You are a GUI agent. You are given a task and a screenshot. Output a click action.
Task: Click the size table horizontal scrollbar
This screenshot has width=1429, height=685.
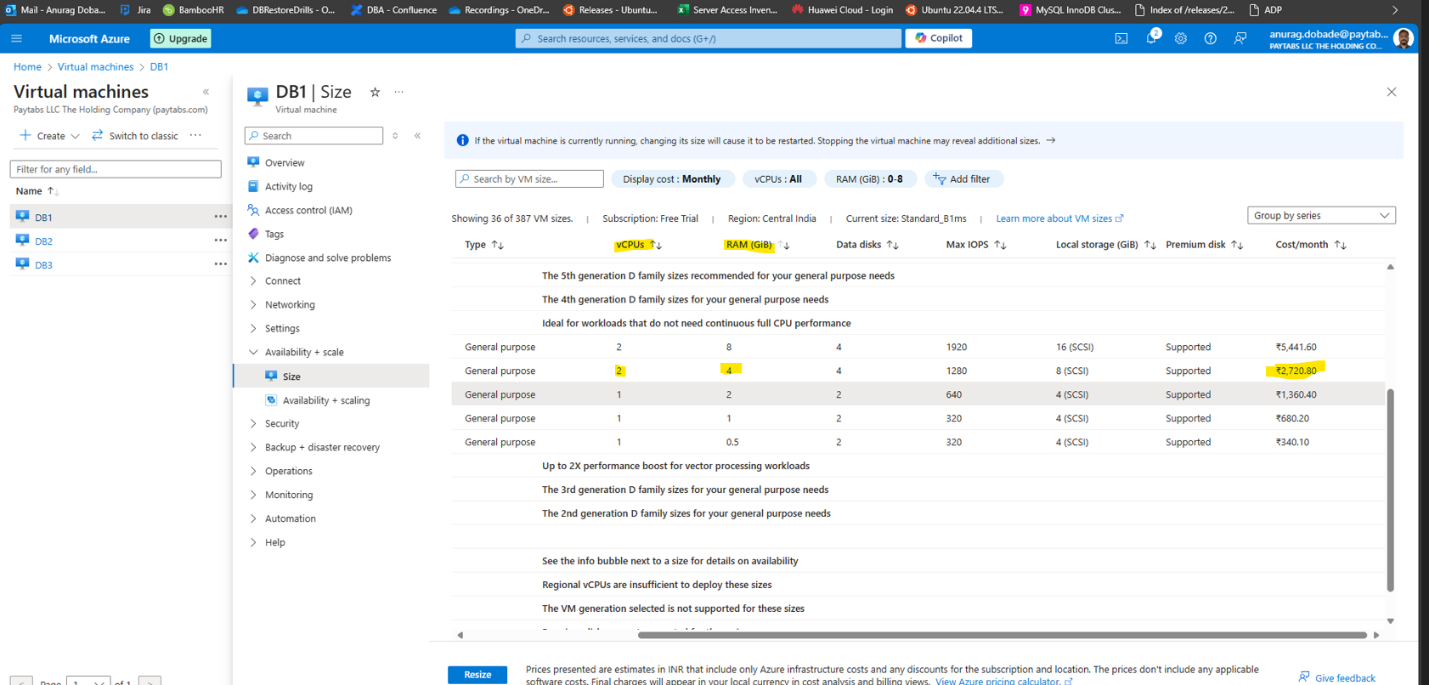(1002, 635)
